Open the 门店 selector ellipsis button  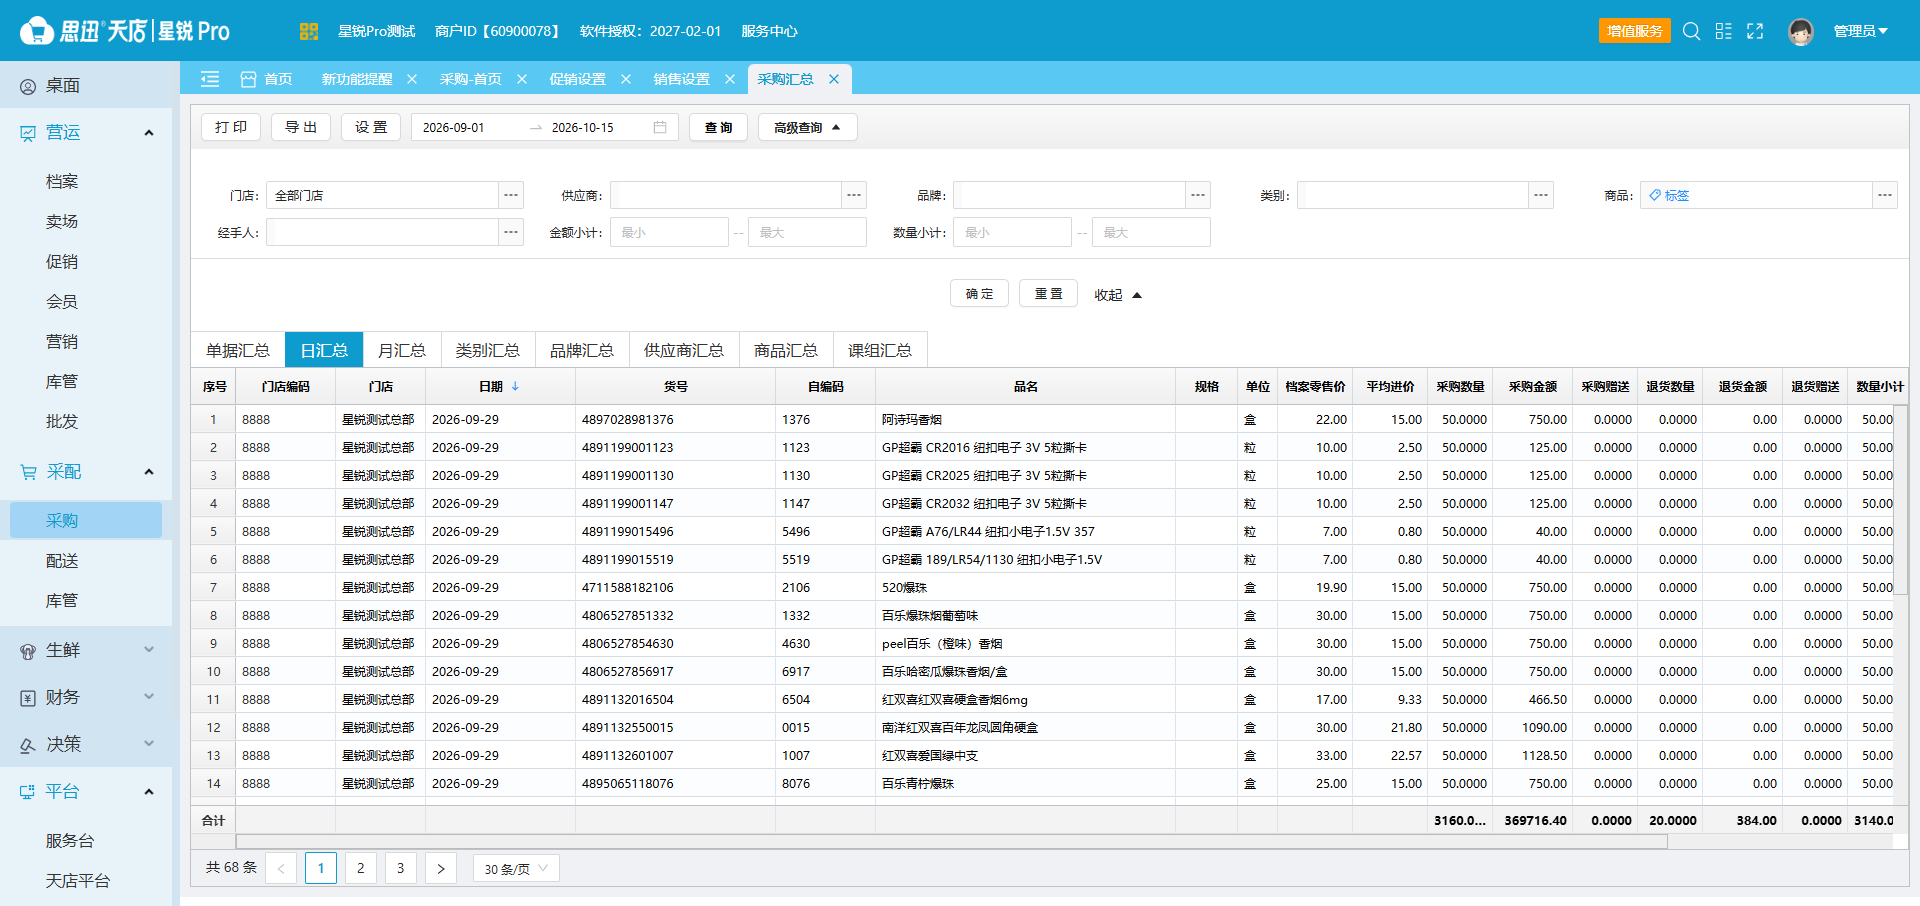coord(511,195)
